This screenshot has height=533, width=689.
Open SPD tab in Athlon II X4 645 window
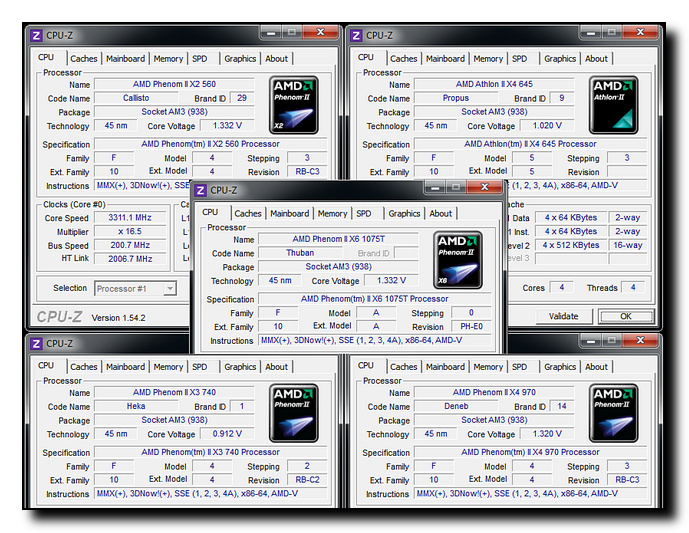519,58
